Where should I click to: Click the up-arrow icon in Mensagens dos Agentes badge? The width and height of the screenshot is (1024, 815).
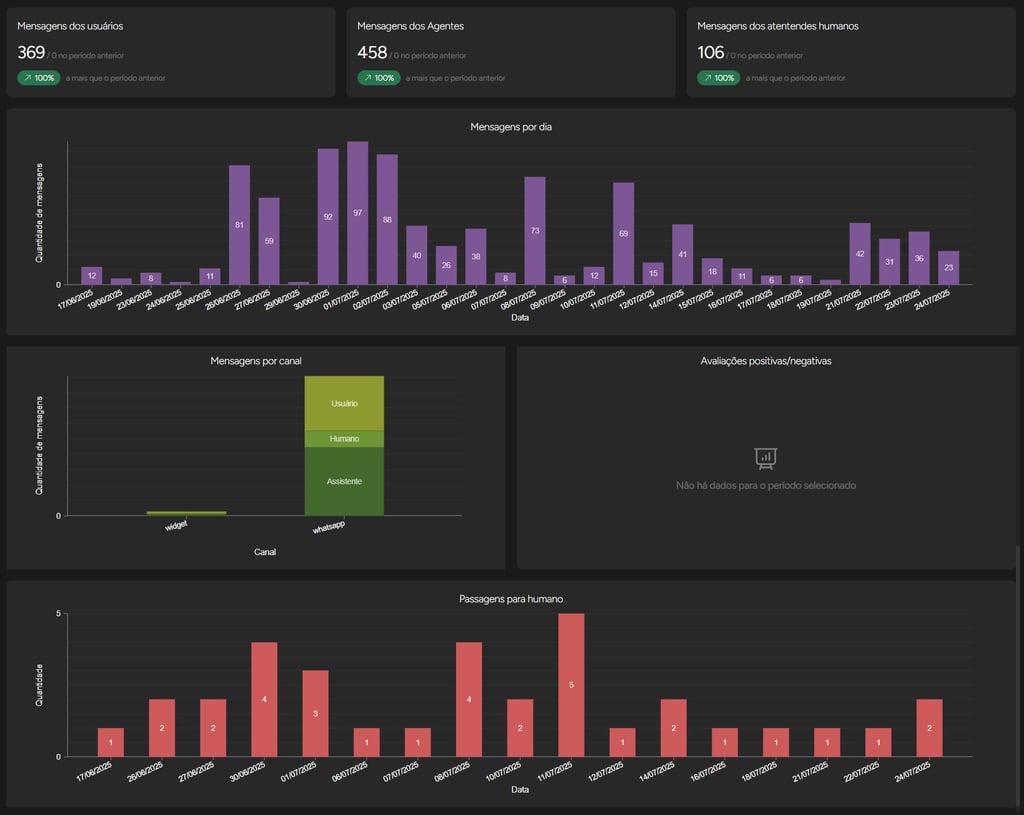coord(368,78)
